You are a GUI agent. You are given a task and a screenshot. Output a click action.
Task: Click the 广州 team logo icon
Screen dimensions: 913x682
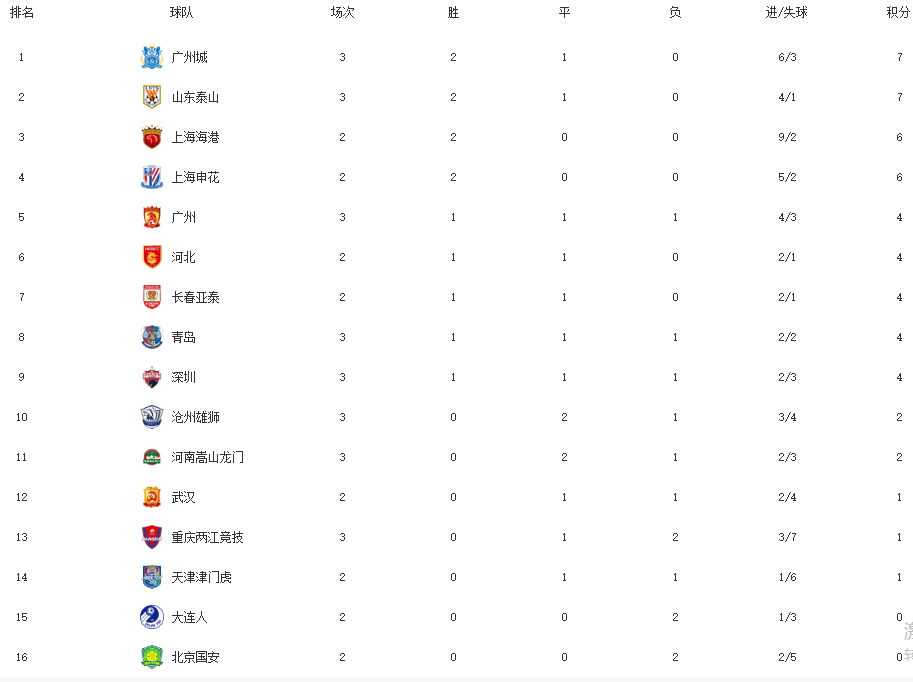tap(152, 217)
